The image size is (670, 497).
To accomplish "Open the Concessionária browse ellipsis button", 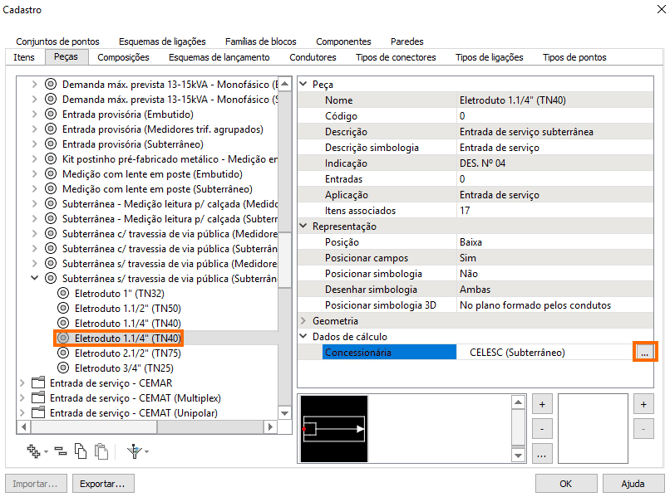I will (644, 352).
